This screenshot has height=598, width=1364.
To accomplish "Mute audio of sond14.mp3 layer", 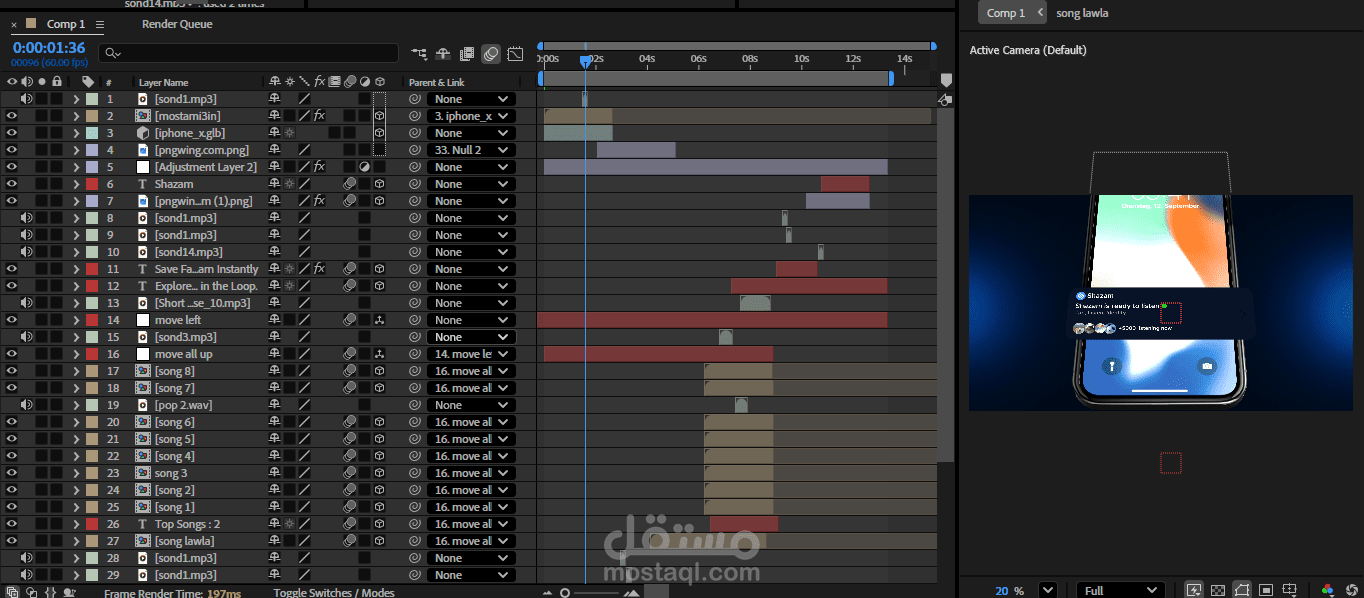I will click(x=27, y=252).
